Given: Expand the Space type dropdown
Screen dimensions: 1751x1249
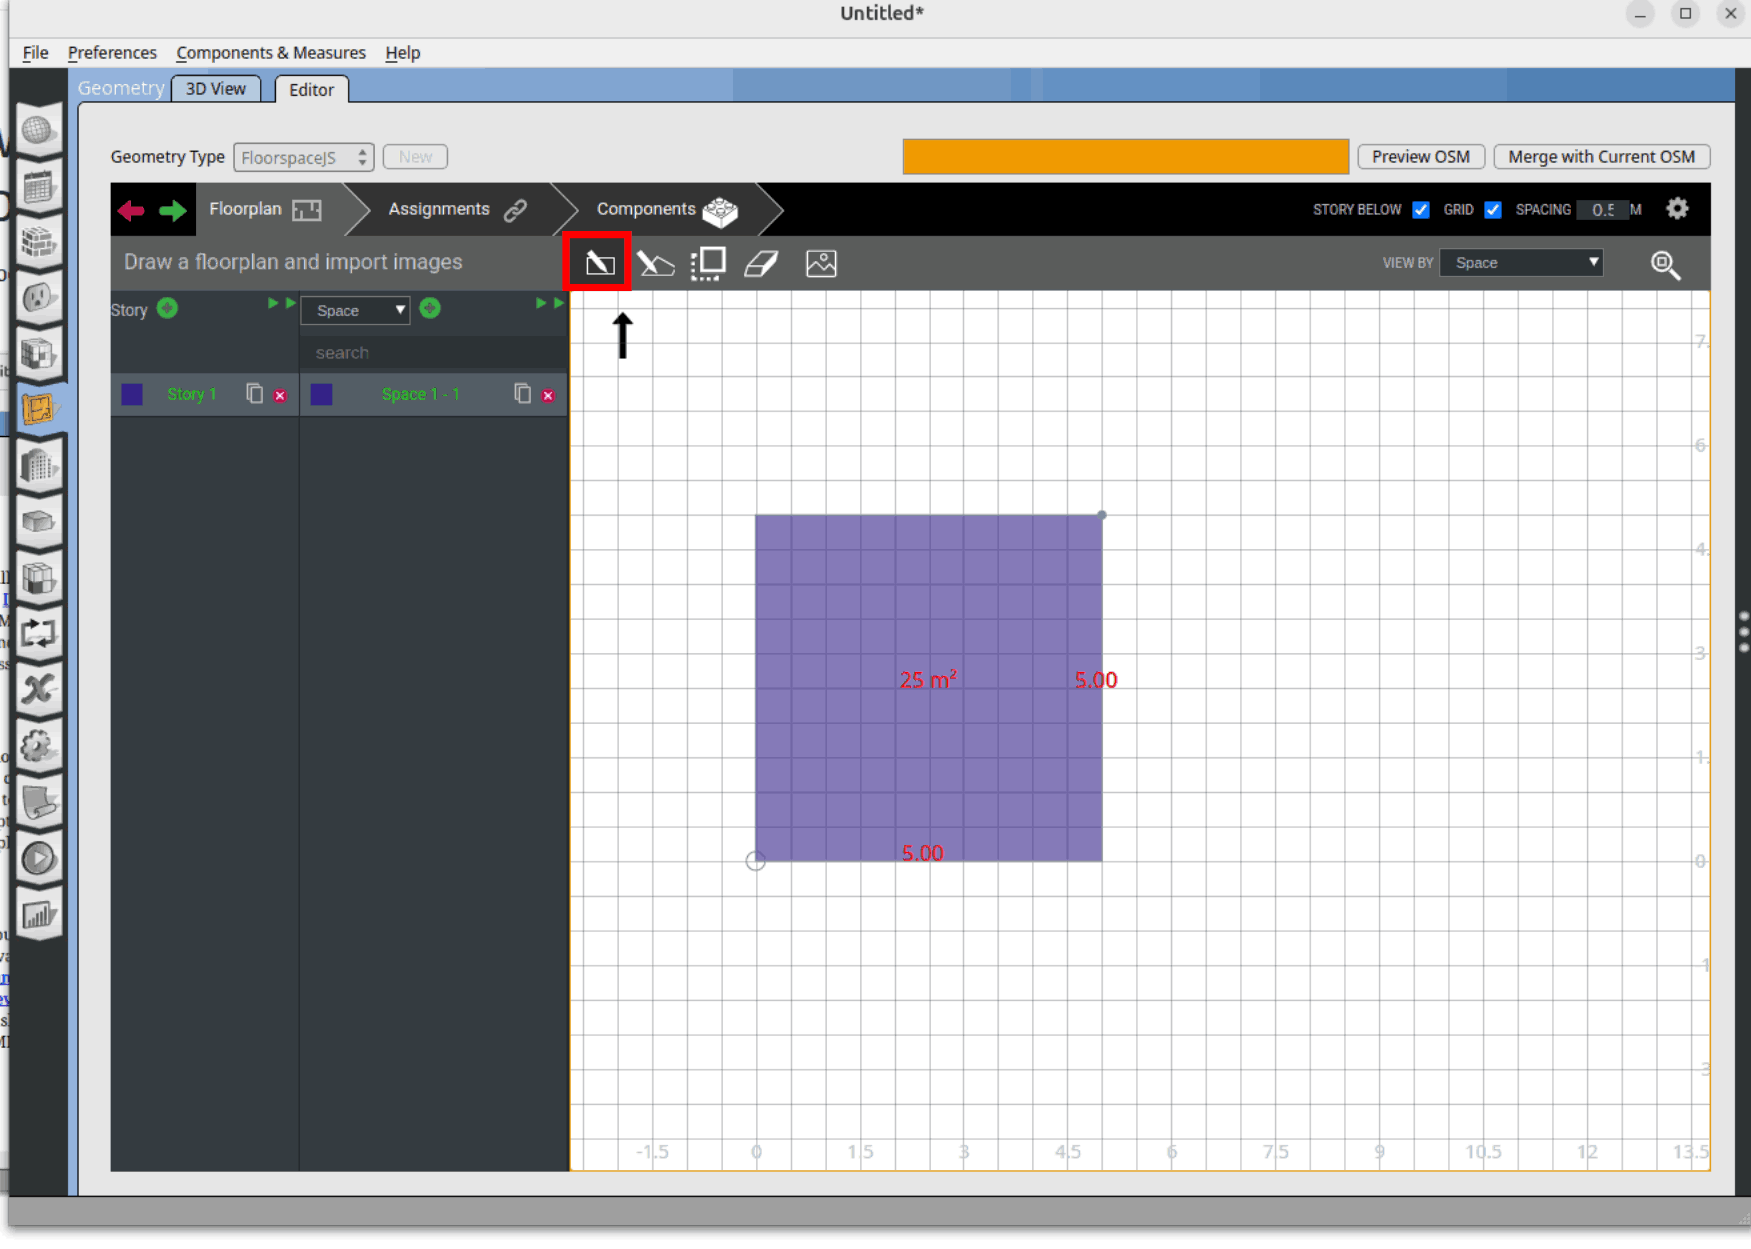Looking at the screenshot, I should point(356,310).
